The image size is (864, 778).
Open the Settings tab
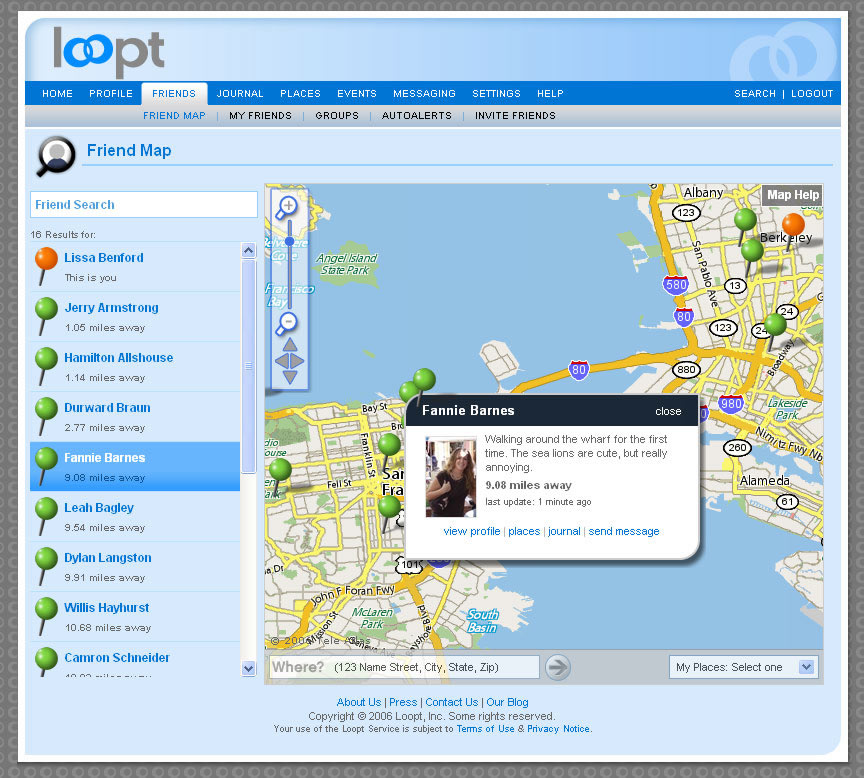point(496,94)
